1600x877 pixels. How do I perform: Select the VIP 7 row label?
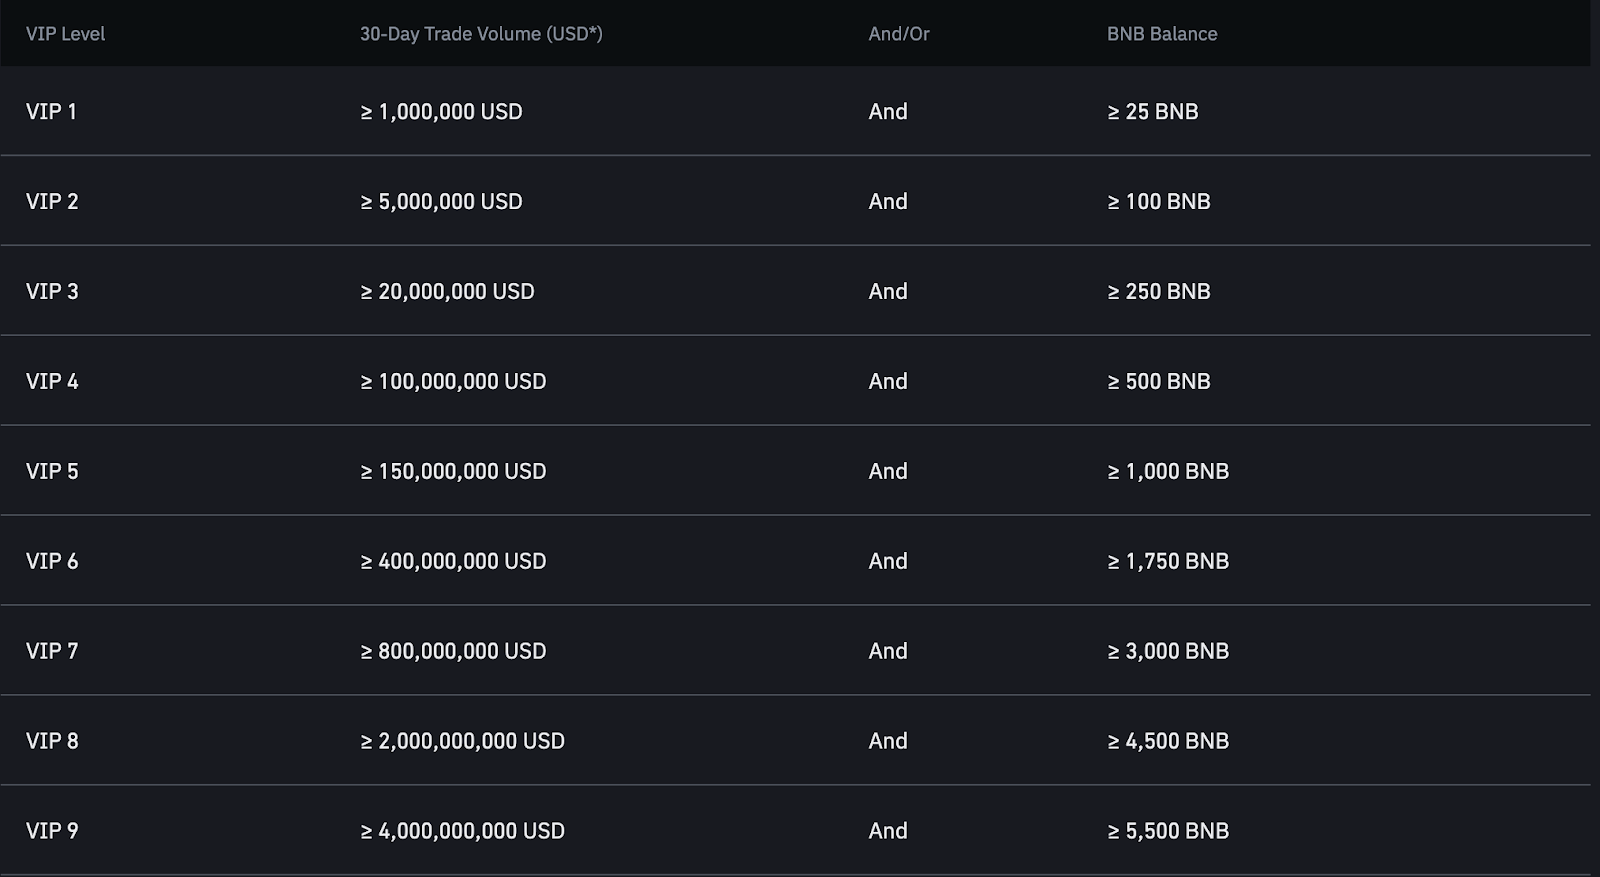click(x=52, y=652)
